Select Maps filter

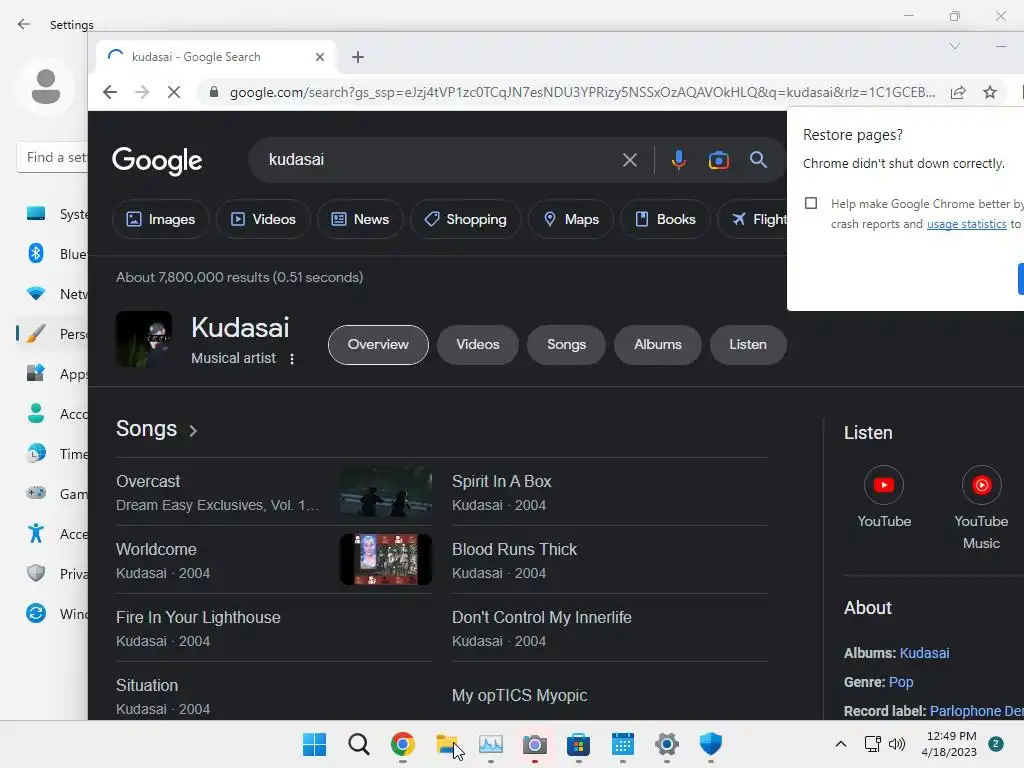point(571,219)
